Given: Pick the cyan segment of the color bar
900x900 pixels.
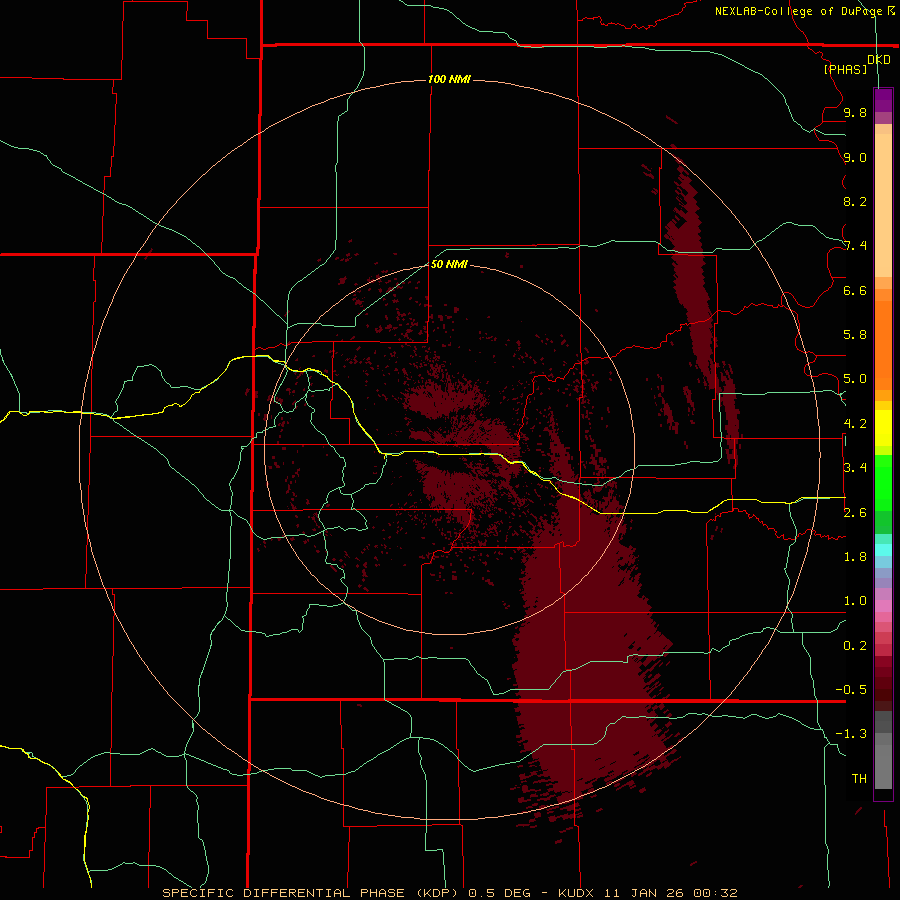Looking at the screenshot, I should tap(883, 550).
